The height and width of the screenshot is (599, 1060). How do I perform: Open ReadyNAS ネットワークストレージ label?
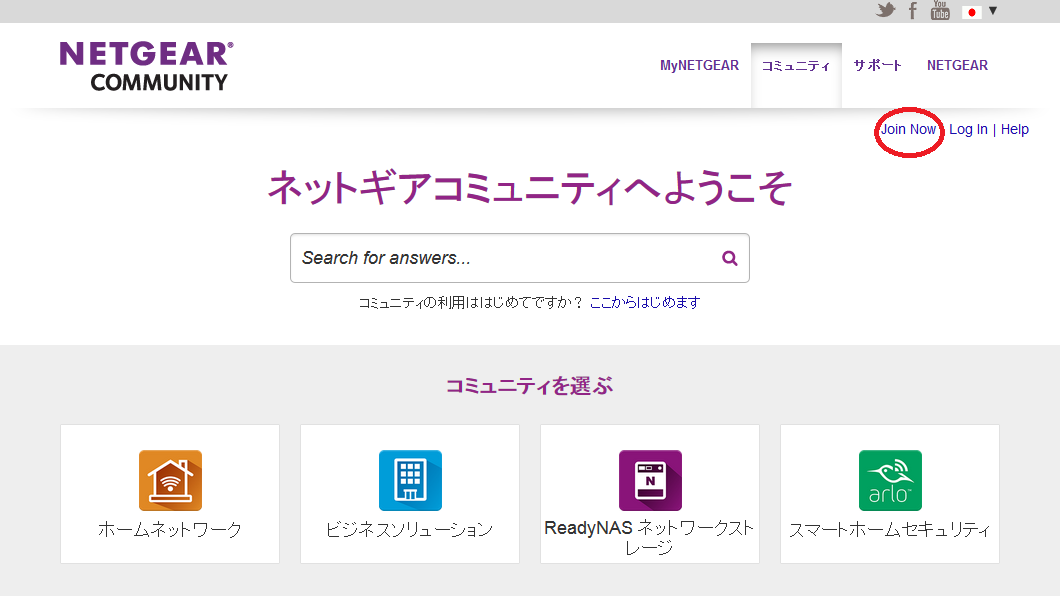[x=649, y=537]
